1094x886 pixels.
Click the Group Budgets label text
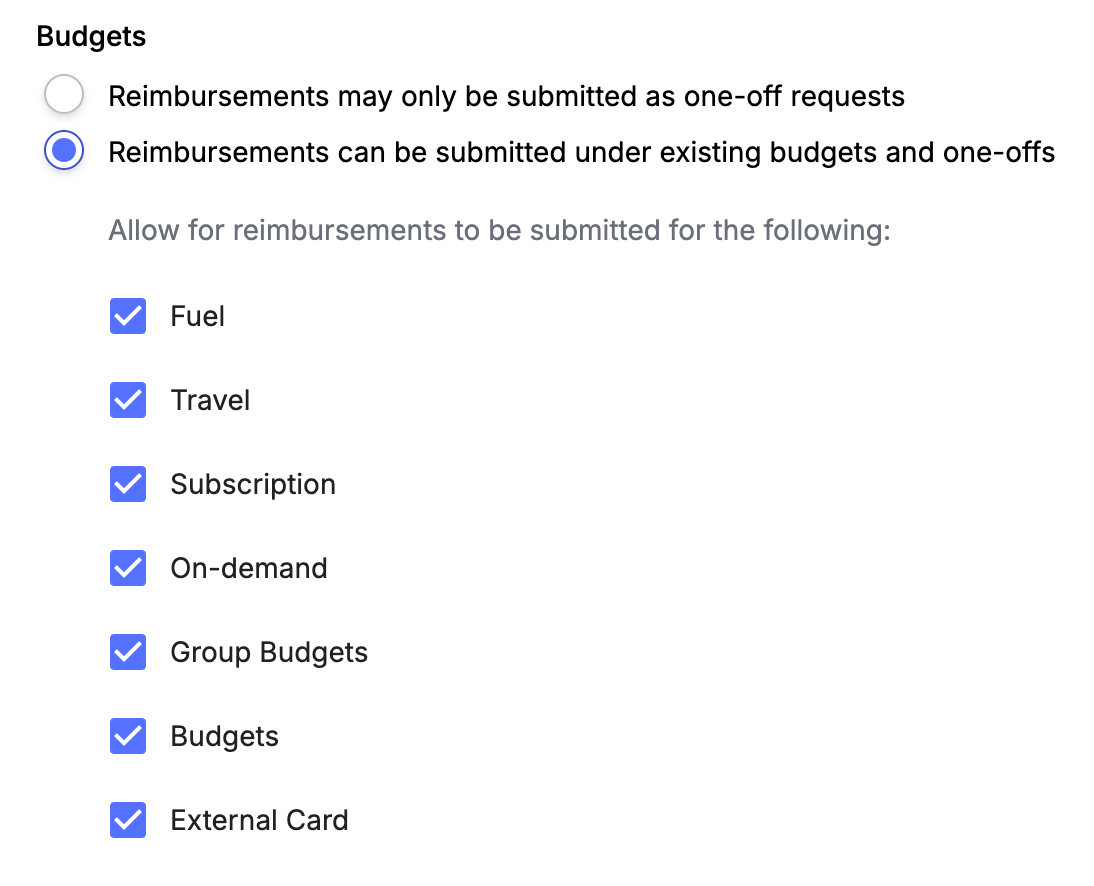point(269,652)
